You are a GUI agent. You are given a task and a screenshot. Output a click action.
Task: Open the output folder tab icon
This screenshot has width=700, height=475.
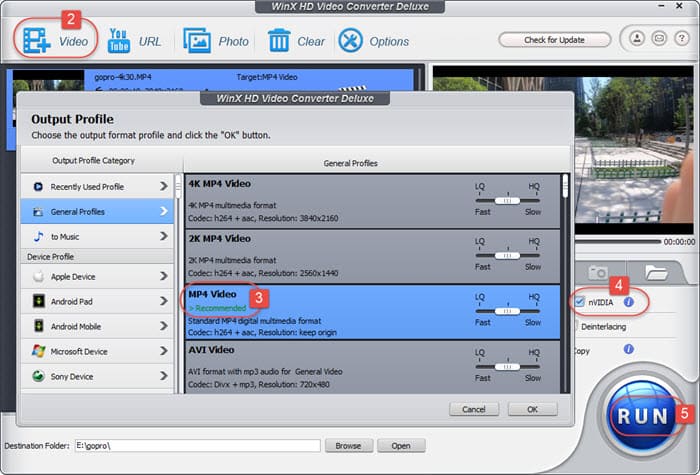[x=656, y=272]
